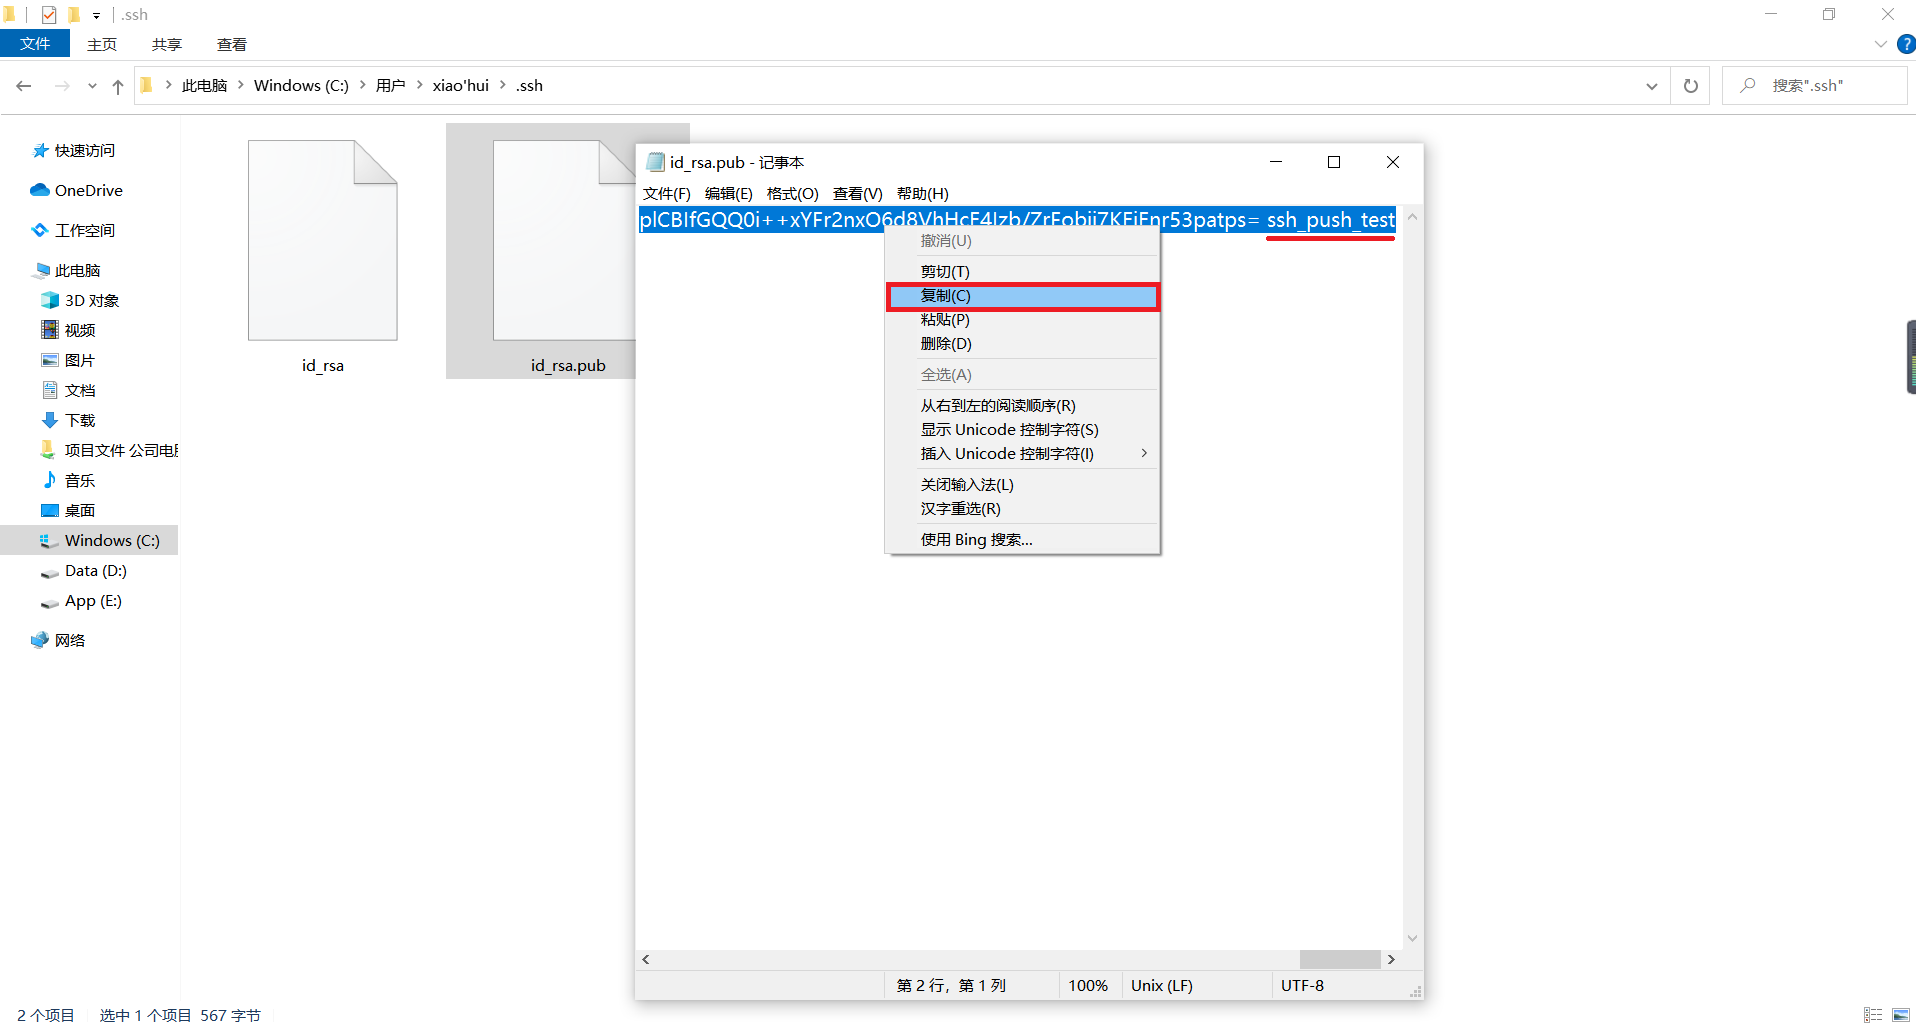Screen dimensions: 1916x1026
Task: Open the 视频 folder icon
Action: coord(50,330)
